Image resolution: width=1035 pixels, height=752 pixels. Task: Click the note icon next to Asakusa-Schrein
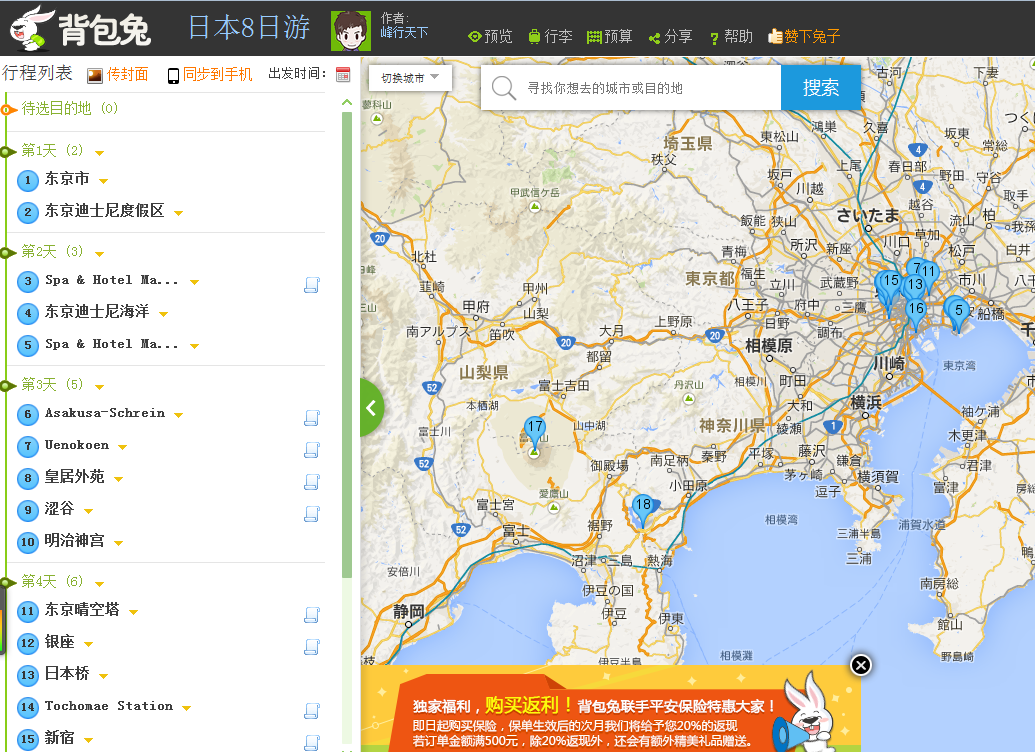tap(311, 417)
